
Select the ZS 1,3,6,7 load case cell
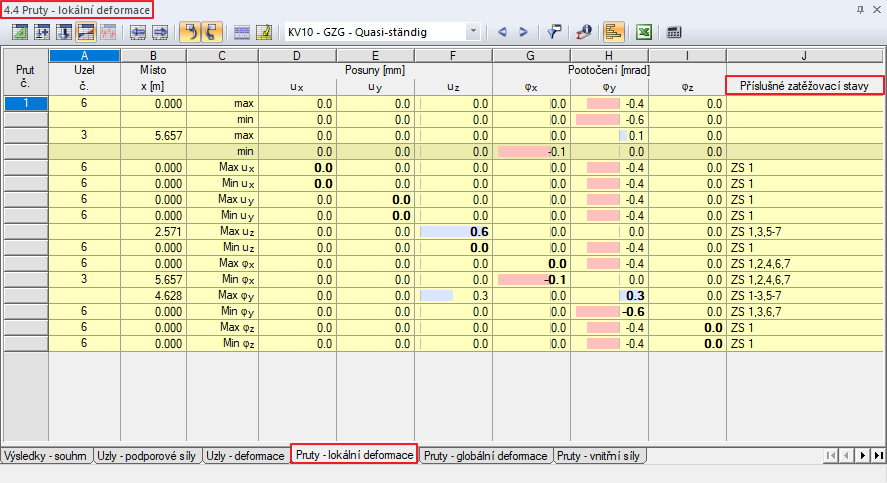(804, 312)
